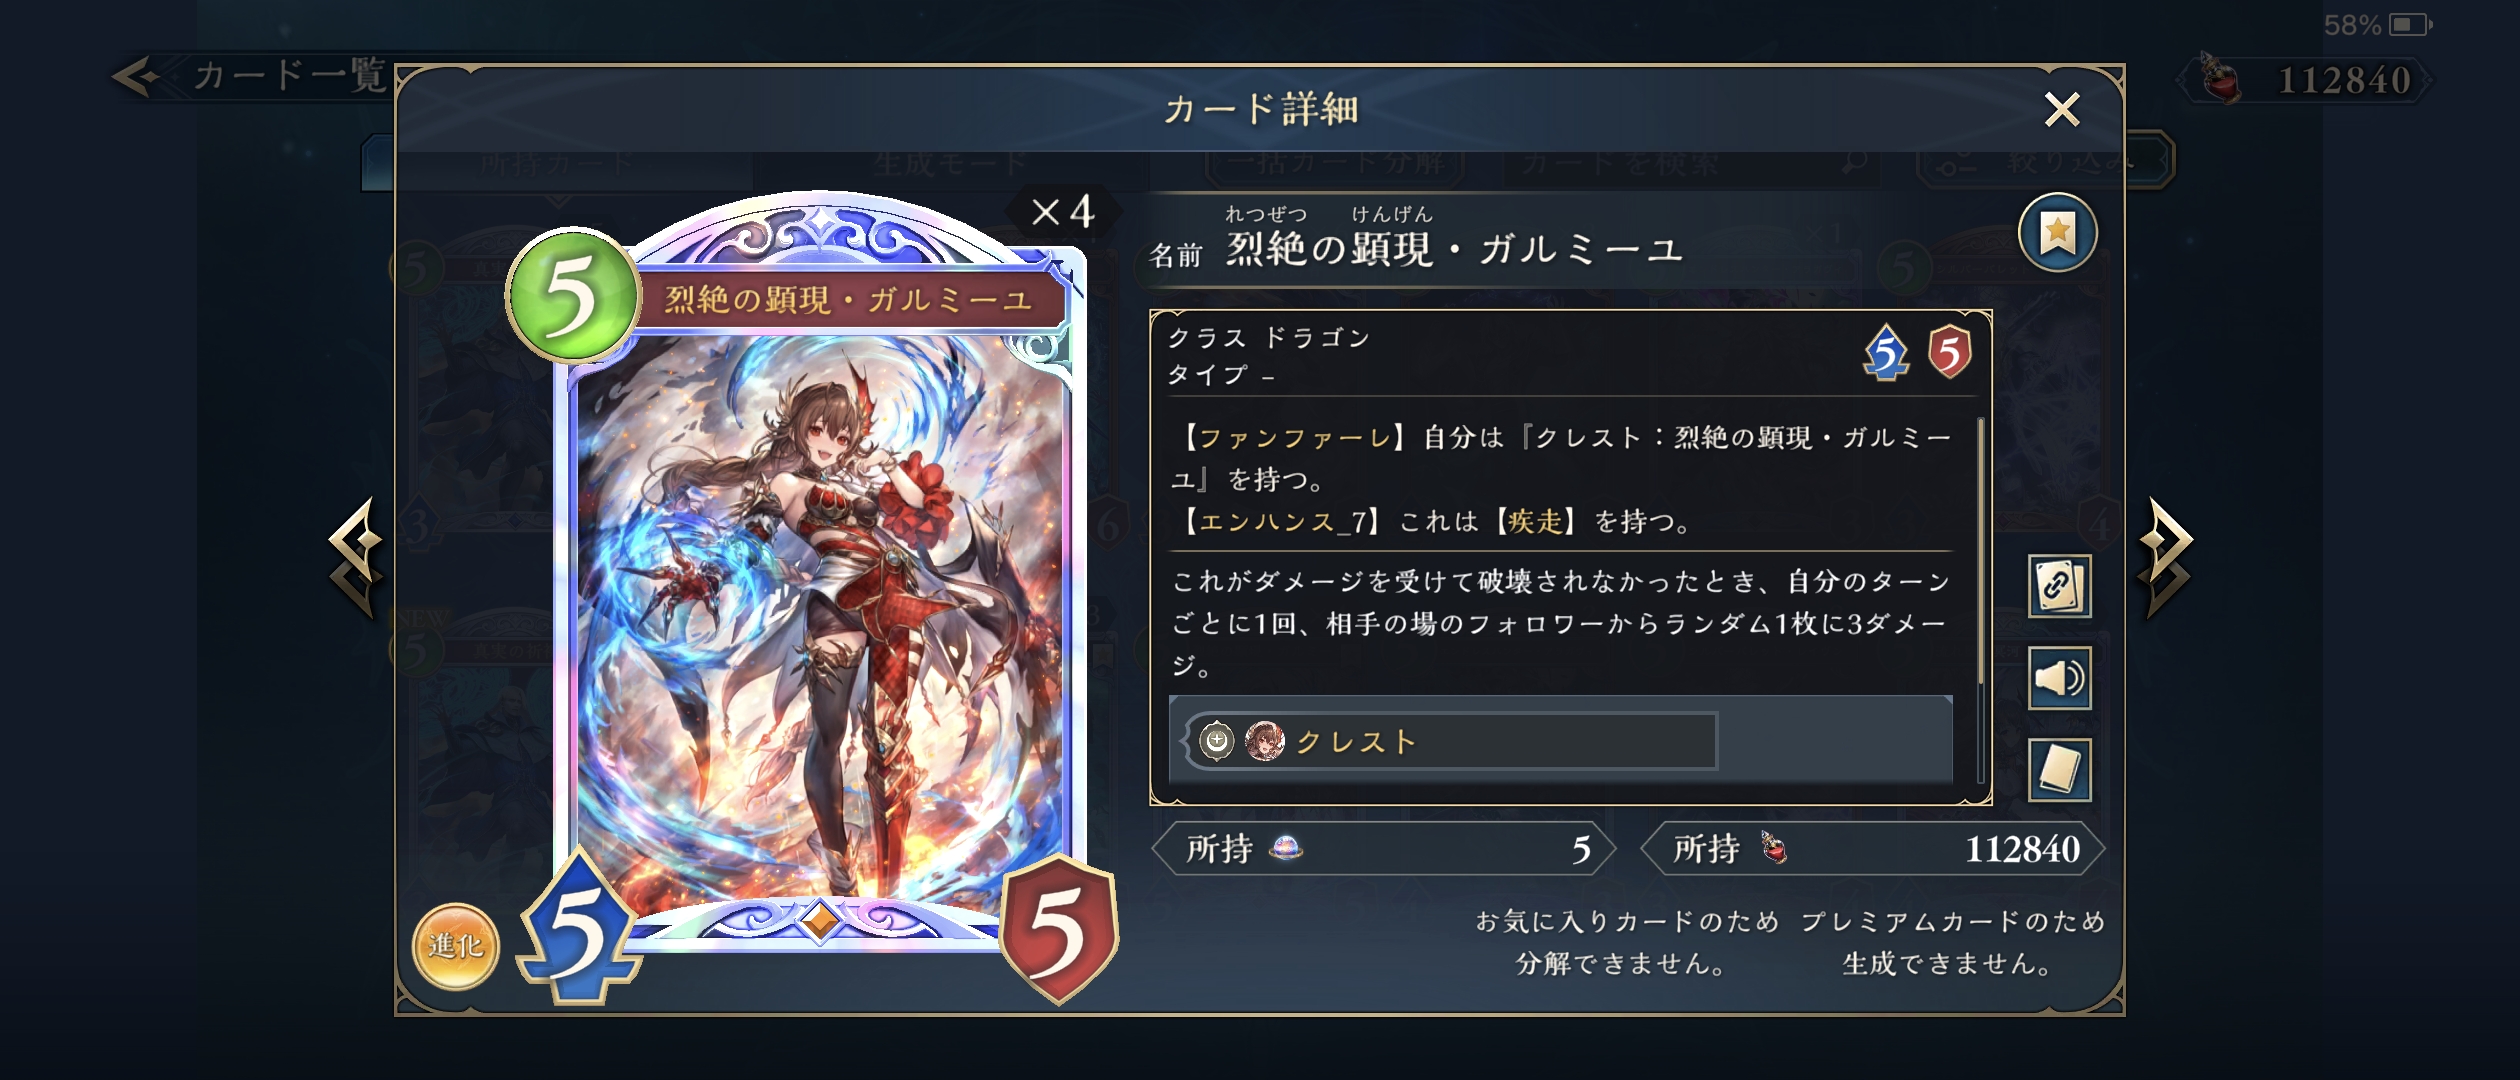This screenshot has width=2520, height=1080.
Task: Tap the エンハンス_7 keyword link
Action: 1282,521
